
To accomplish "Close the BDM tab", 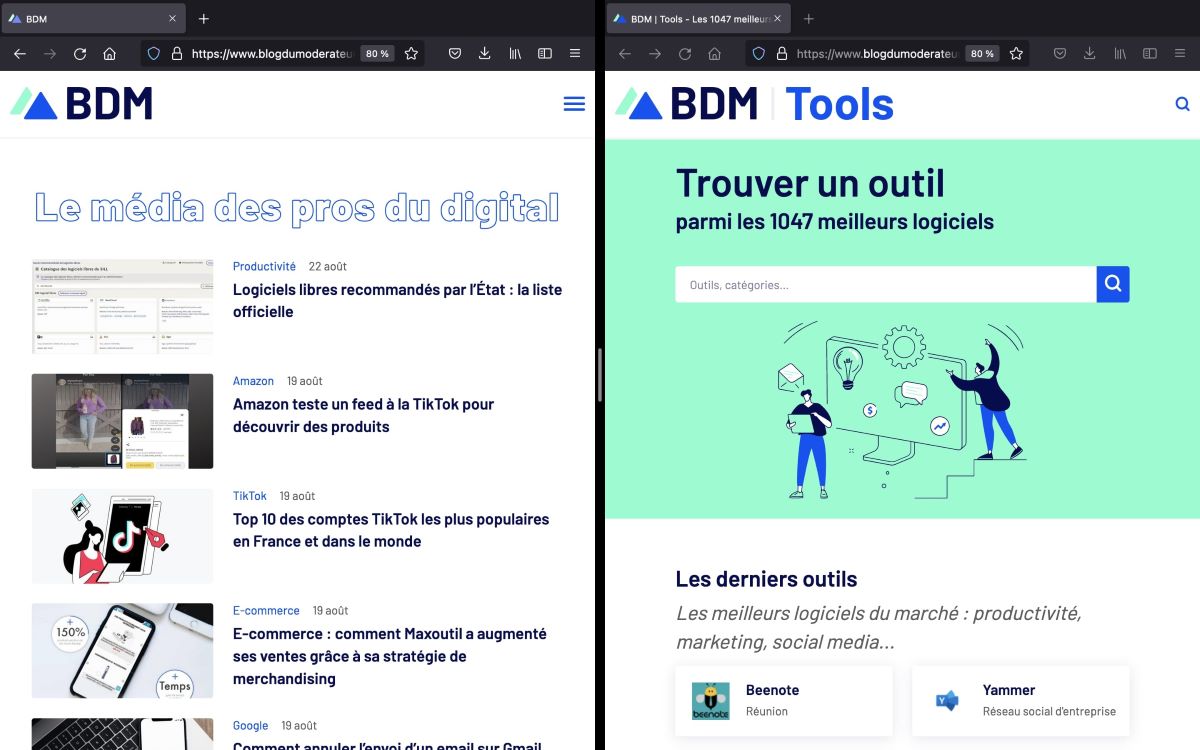I will [x=172, y=19].
